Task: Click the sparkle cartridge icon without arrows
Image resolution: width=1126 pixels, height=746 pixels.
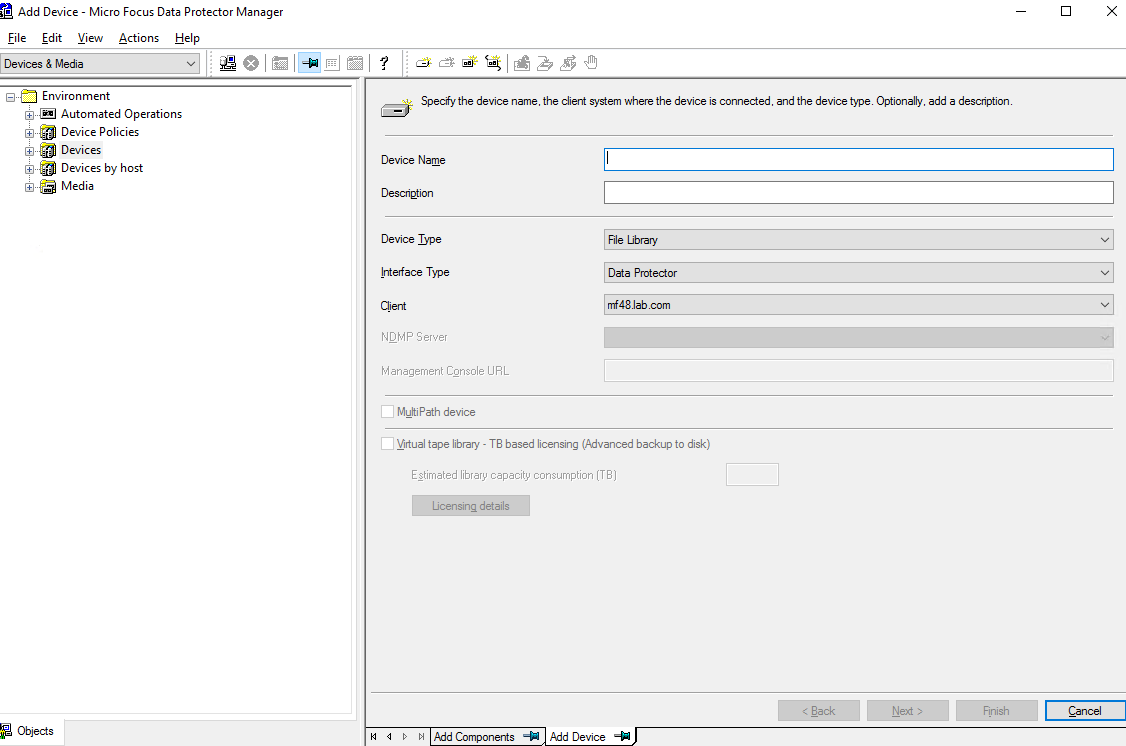Action: click(470, 63)
